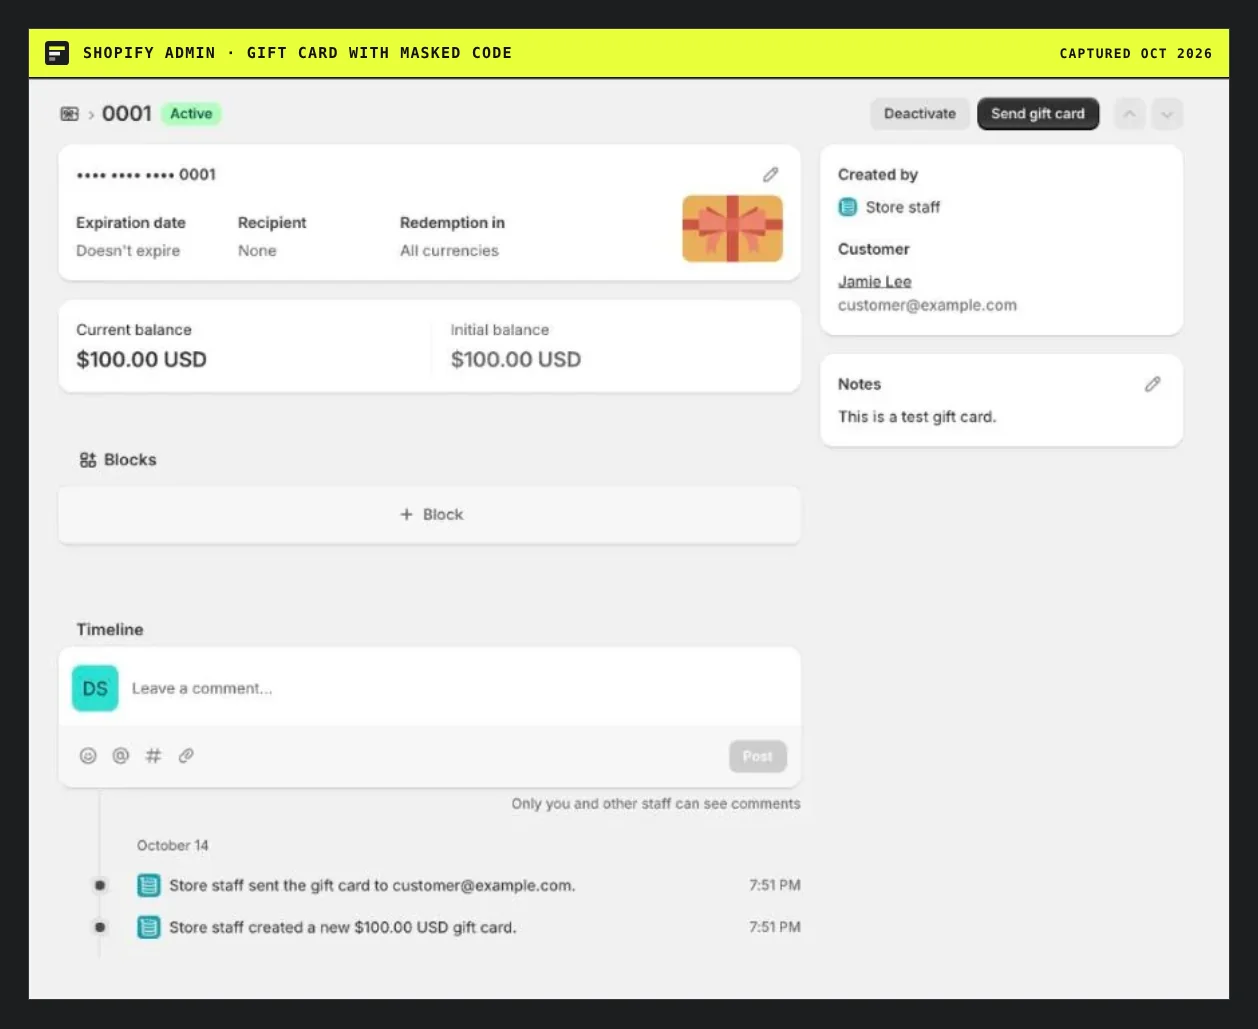Viewport: 1258px width, 1029px height.
Task: Click 'Store staff' text under Created by
Action: coord(903,207)
